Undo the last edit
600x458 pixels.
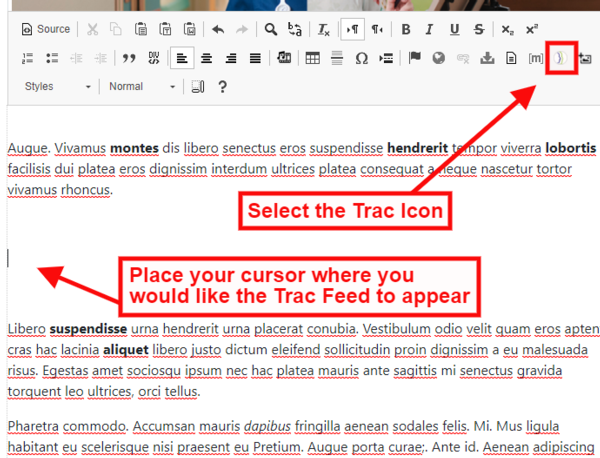(218, 29)
